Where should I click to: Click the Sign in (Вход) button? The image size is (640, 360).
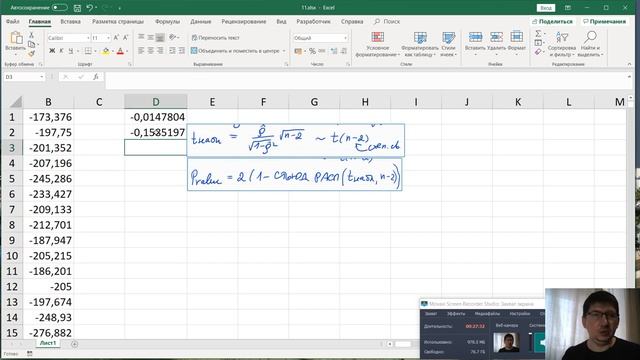coord(546,8)
